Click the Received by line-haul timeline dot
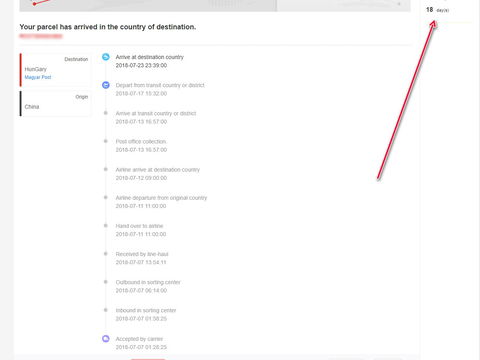 (x=106, y=254)
